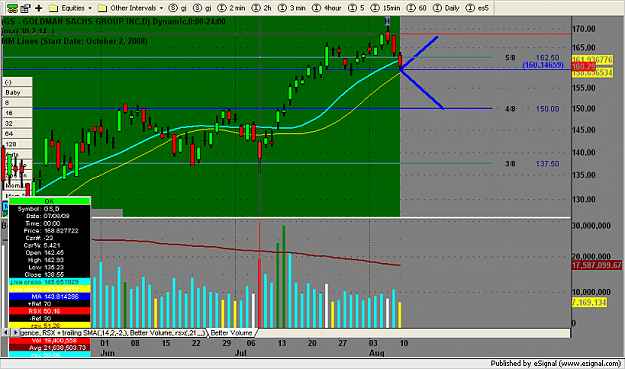This screenshot has width=625, height=369.
Task: Open the Other Intervals folder dropdown
Action: tap(131, 8)
